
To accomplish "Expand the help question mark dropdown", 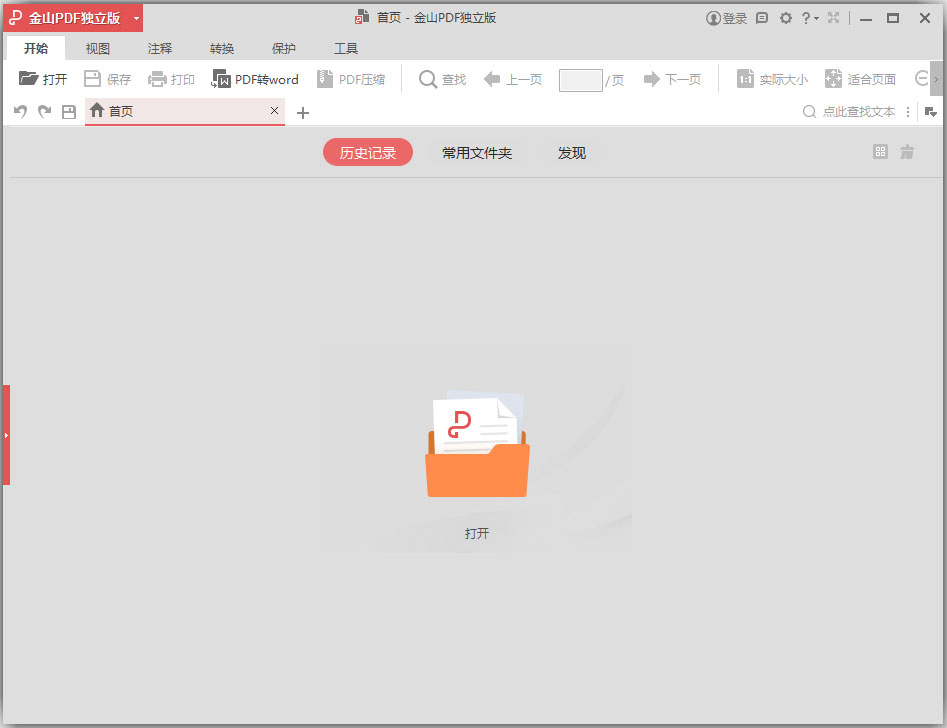I will [810, 18].
